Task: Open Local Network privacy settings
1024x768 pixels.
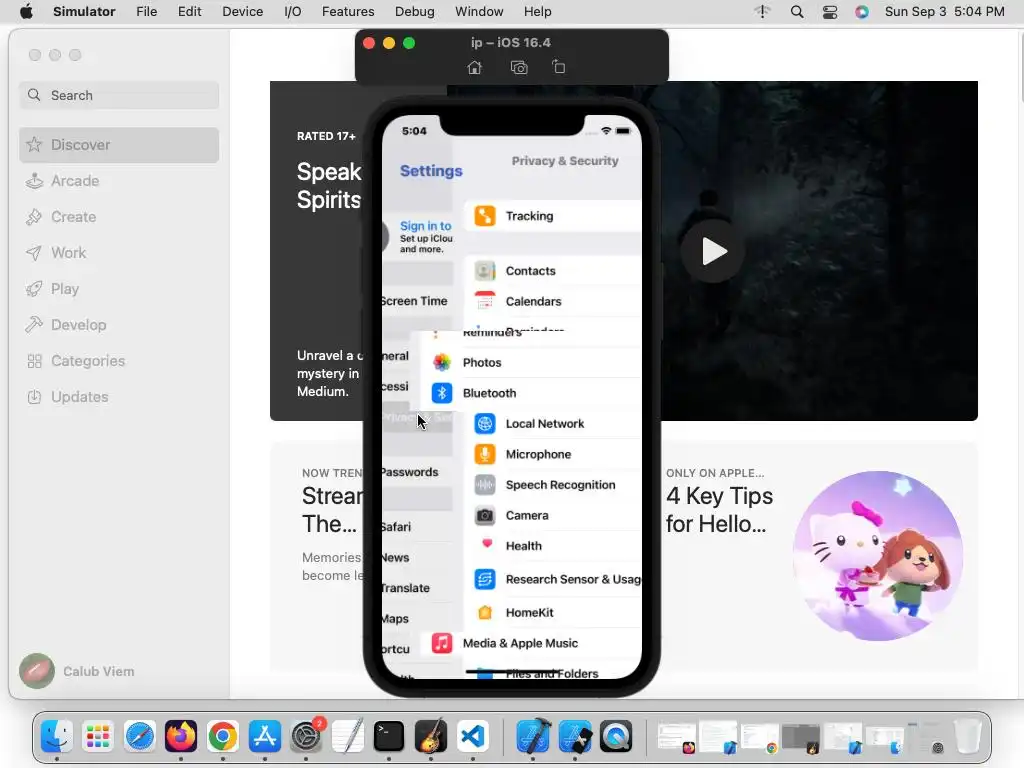Action: (x=552, y=424)
